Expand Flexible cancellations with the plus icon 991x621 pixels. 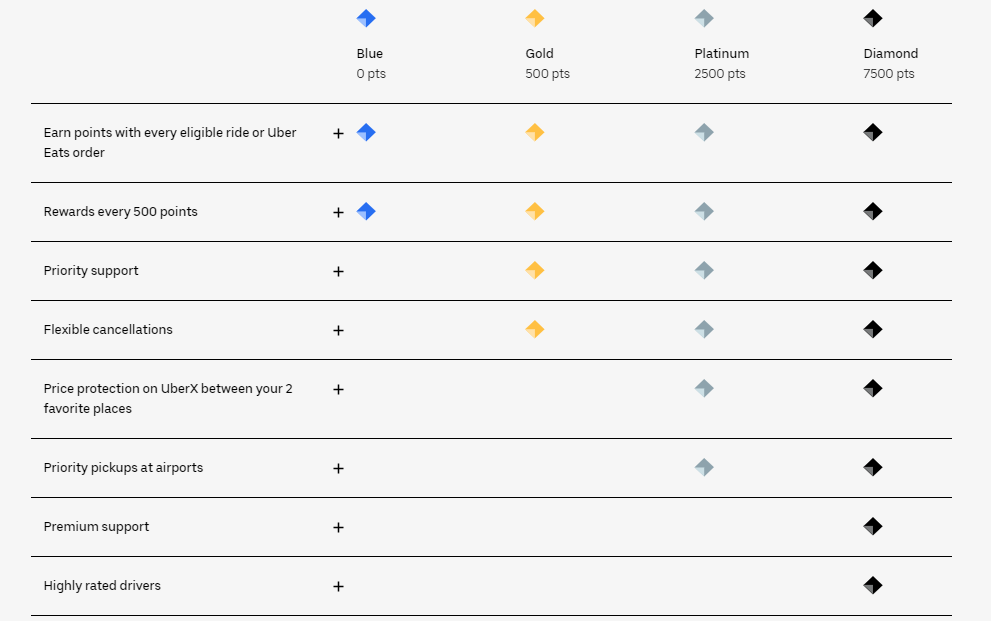pyautogui.click(x=338, y=330)
